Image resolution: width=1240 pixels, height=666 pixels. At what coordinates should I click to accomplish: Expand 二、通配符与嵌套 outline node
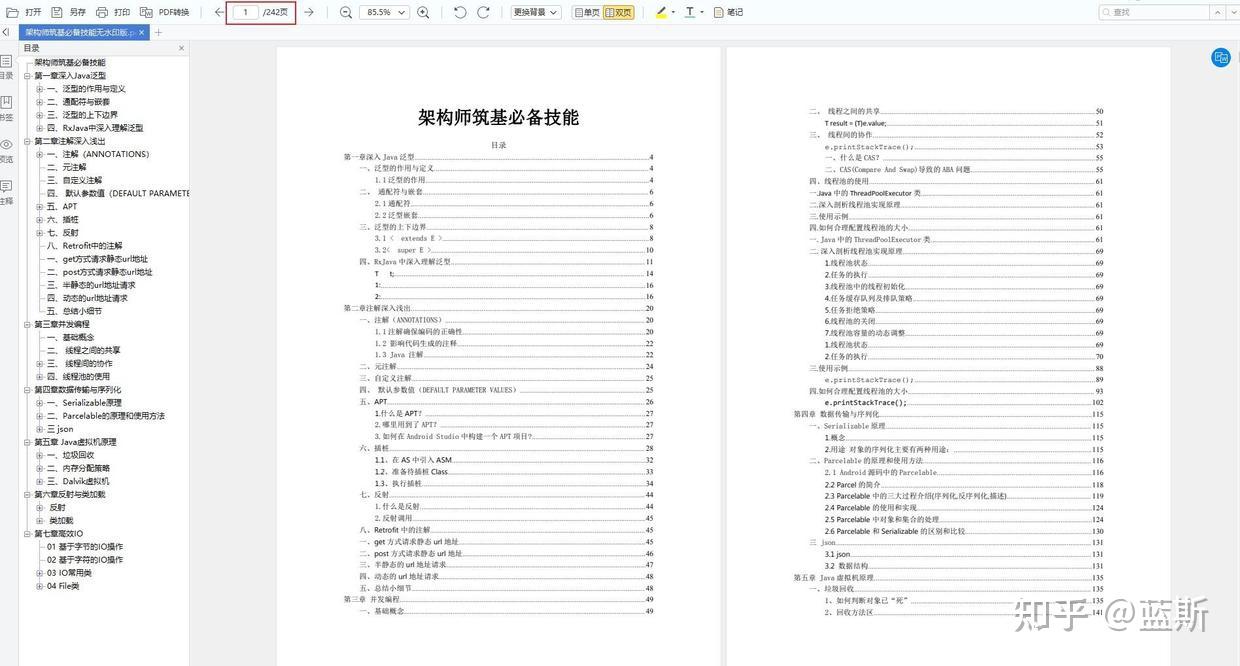(x=40, y=102)
